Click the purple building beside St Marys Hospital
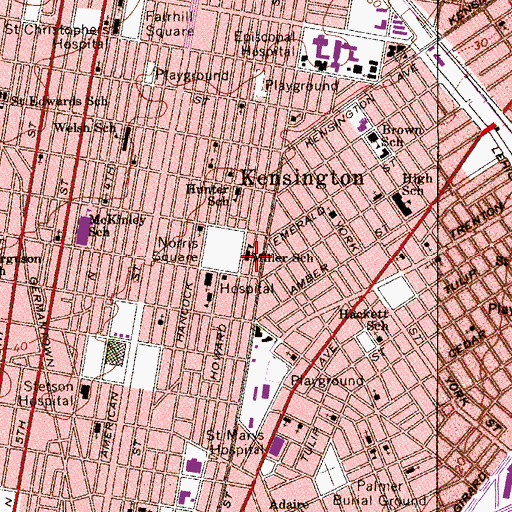This screenshot has height=512, width=512. click(276, 447)
